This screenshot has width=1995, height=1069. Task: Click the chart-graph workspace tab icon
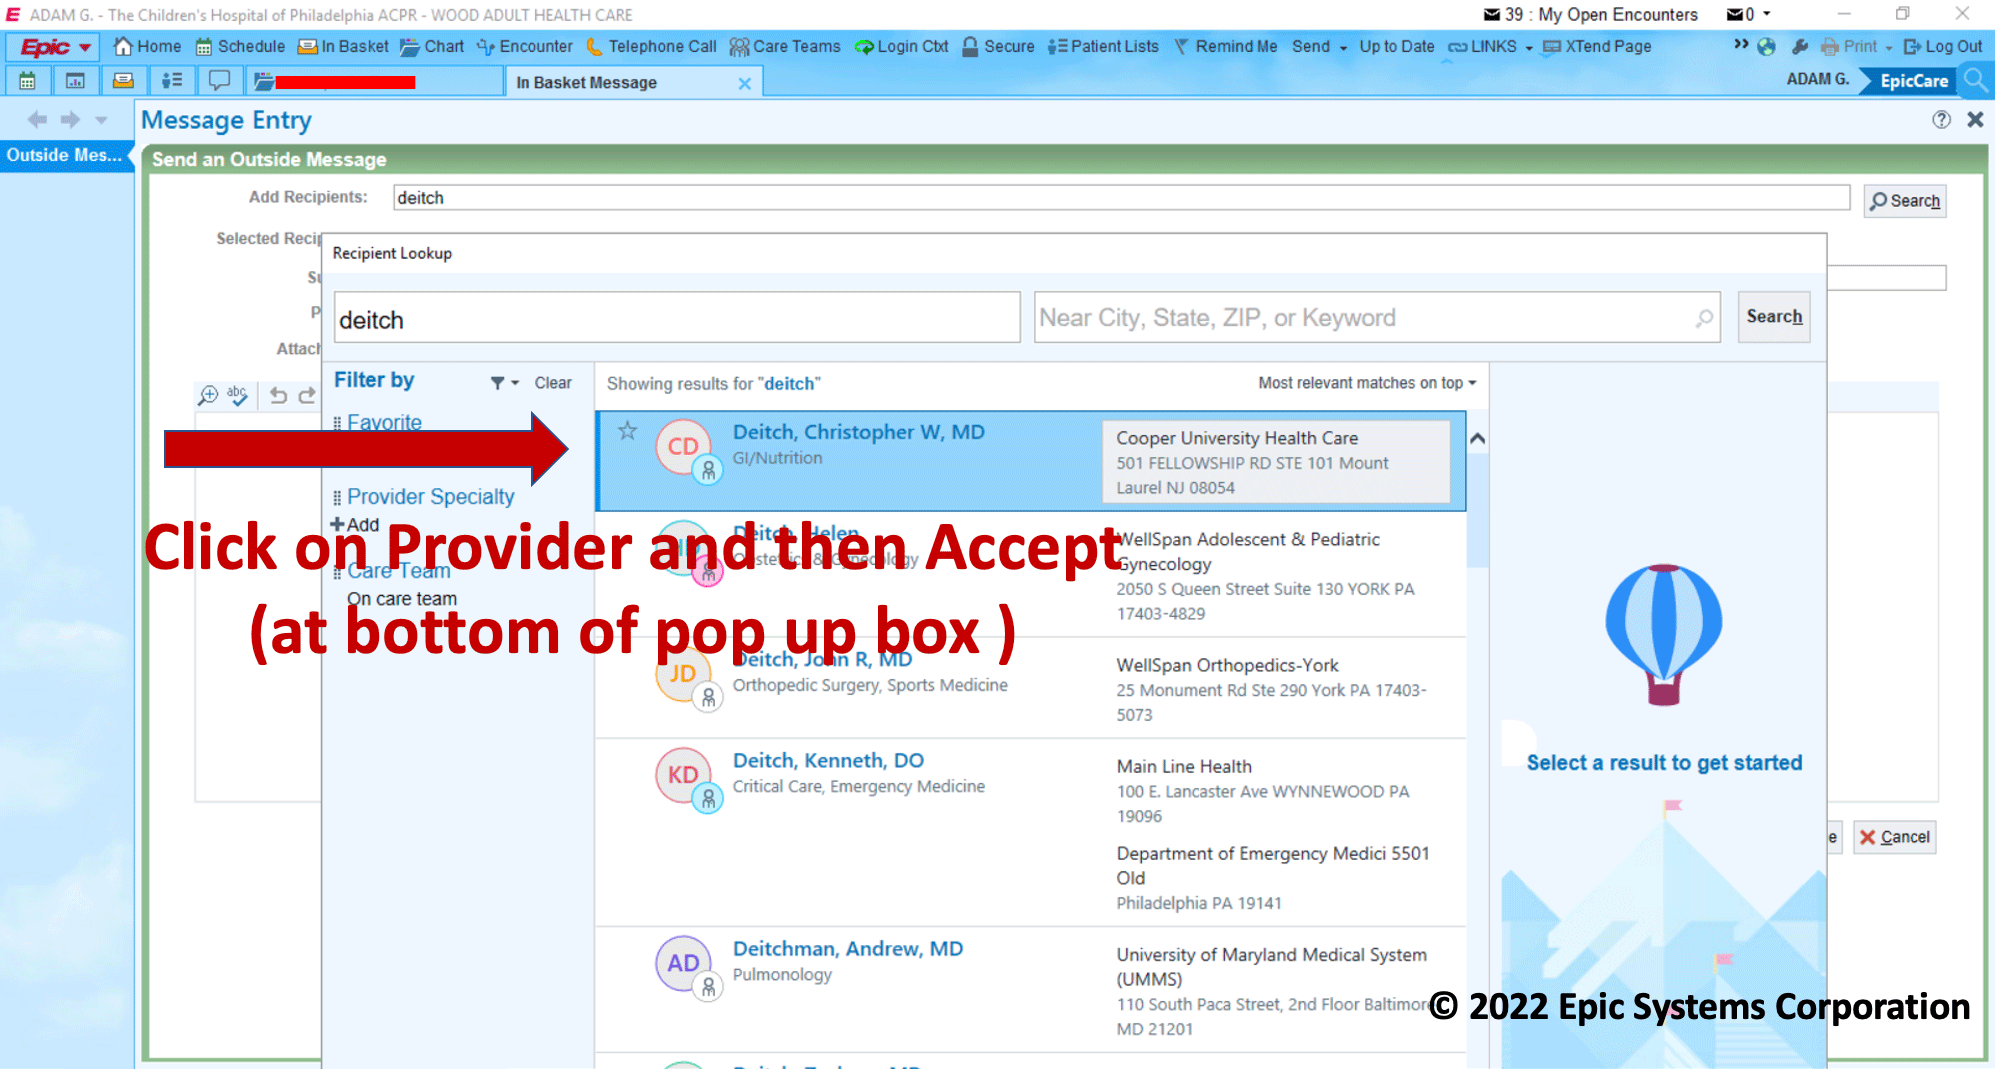pyautogui.click(x=75, y=81)
